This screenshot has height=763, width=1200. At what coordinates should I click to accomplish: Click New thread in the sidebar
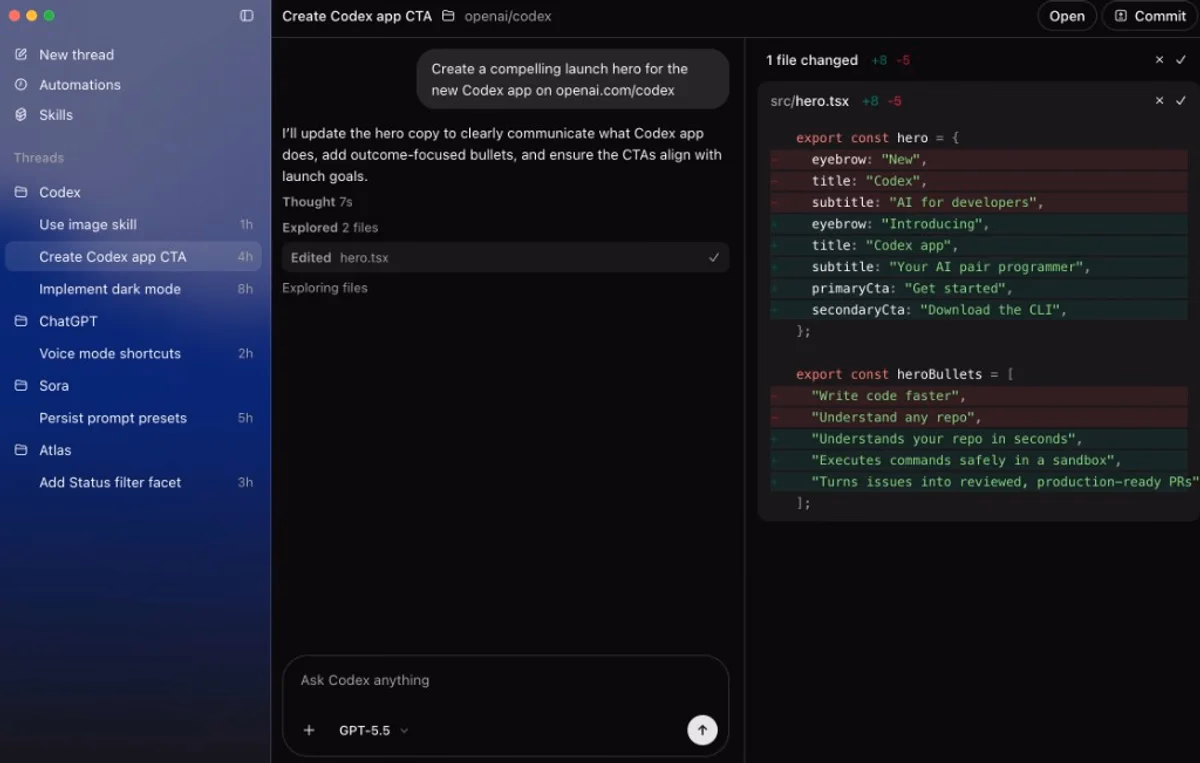coord(76,54)
